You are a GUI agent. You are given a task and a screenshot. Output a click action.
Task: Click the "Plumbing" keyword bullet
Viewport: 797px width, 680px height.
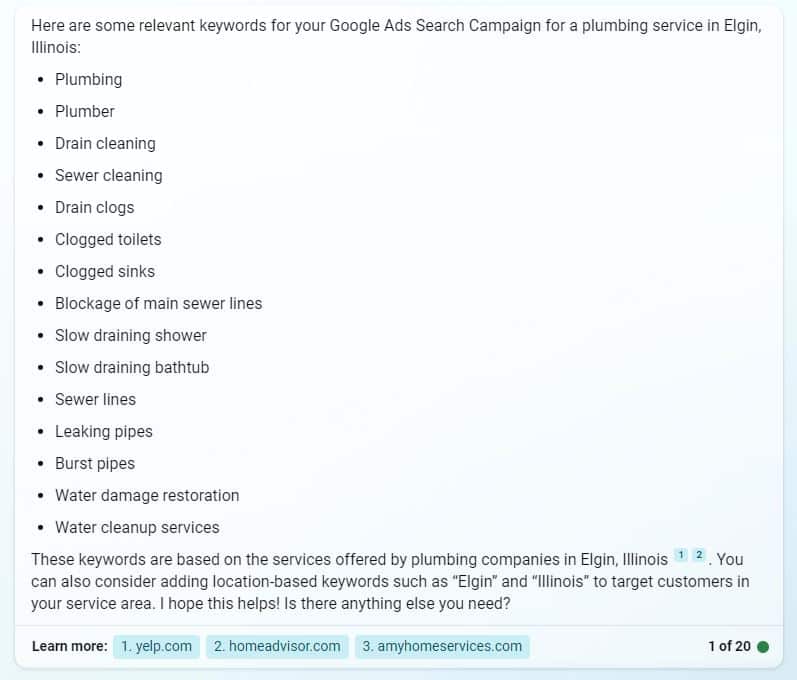tap(88, 79)
